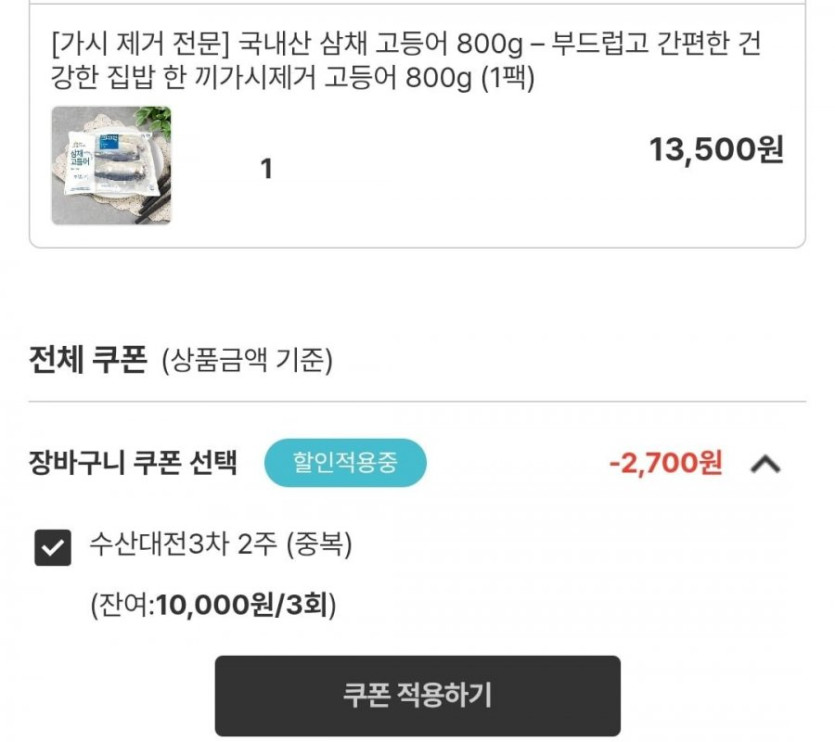Click the divider line under the 전체 쿠폰 heading
Image resolution: width=835 pixels, height=742 pixels.
417,402
